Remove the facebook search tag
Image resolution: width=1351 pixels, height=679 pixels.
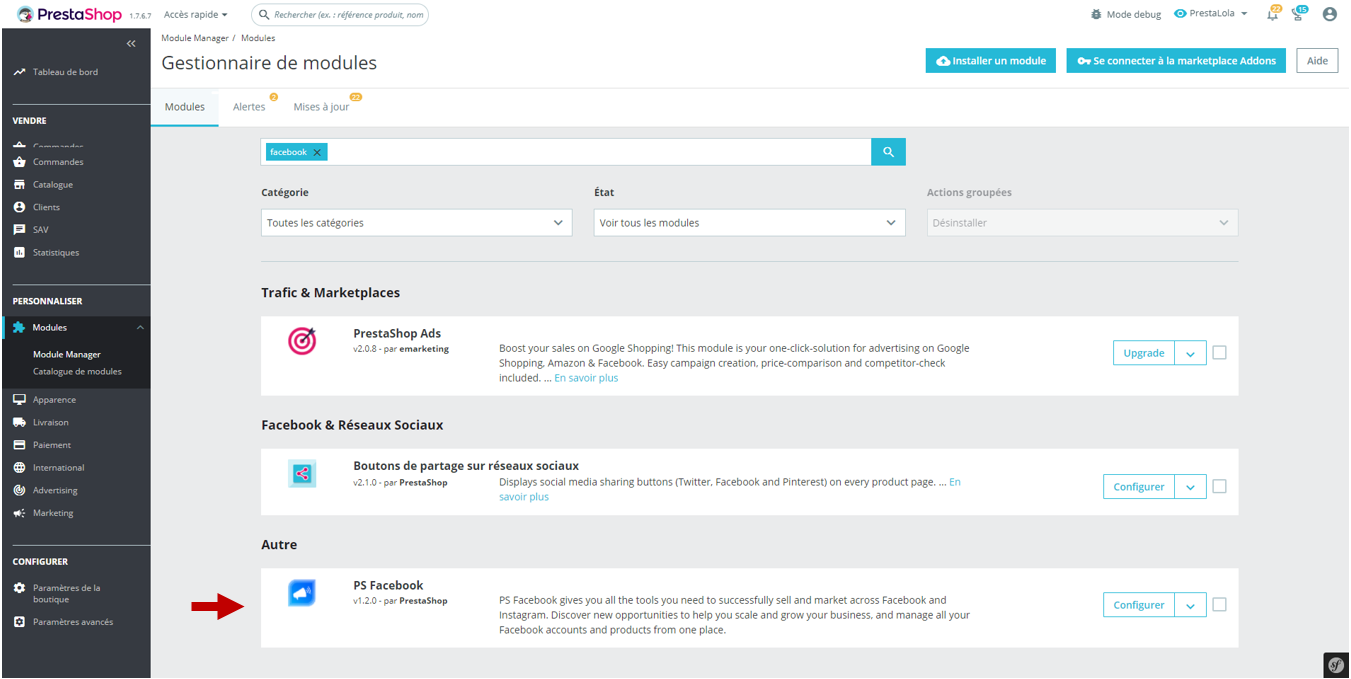coord(317,152)
